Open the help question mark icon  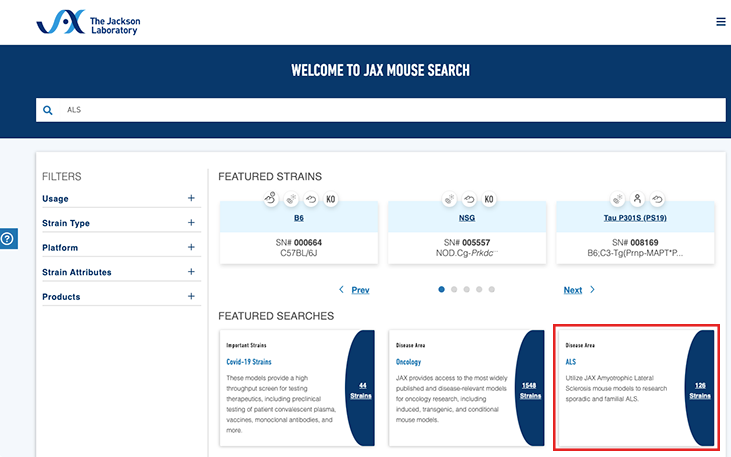pyautogui.click(x=8, y=239)
